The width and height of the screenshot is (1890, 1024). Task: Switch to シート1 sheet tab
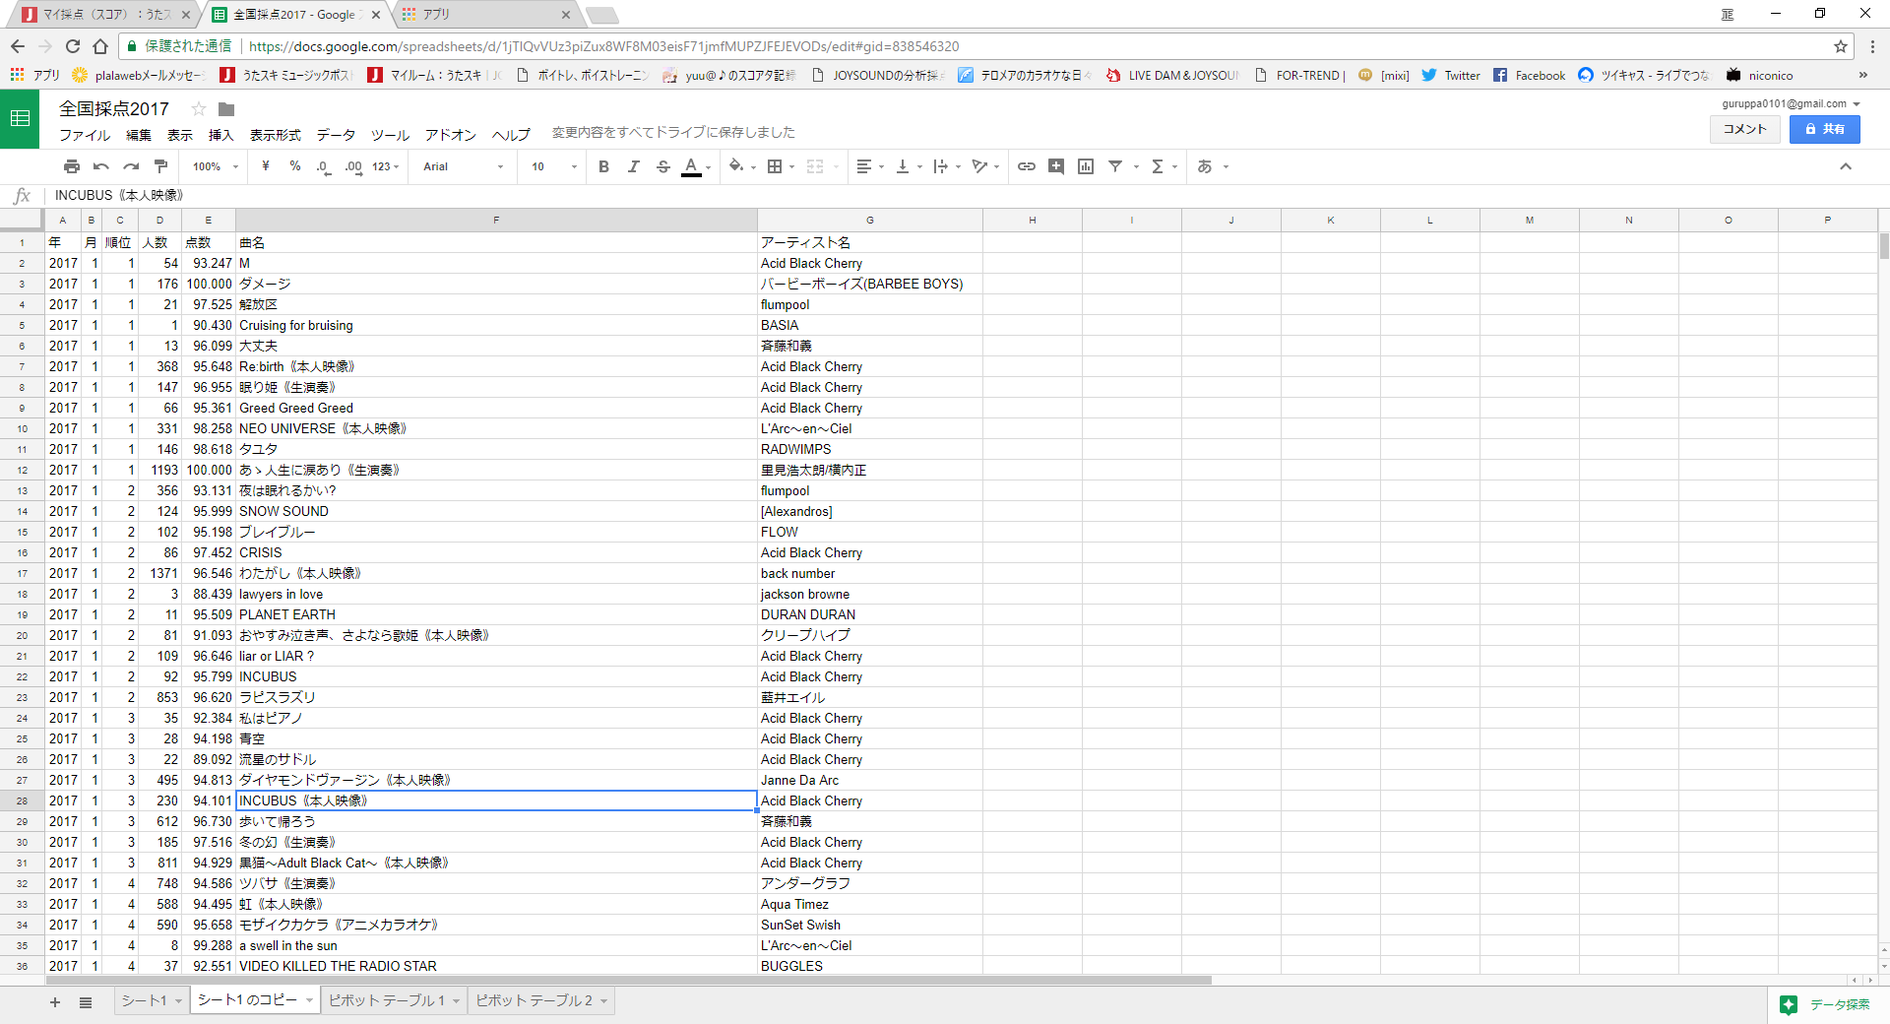[x=151, y=1001]
